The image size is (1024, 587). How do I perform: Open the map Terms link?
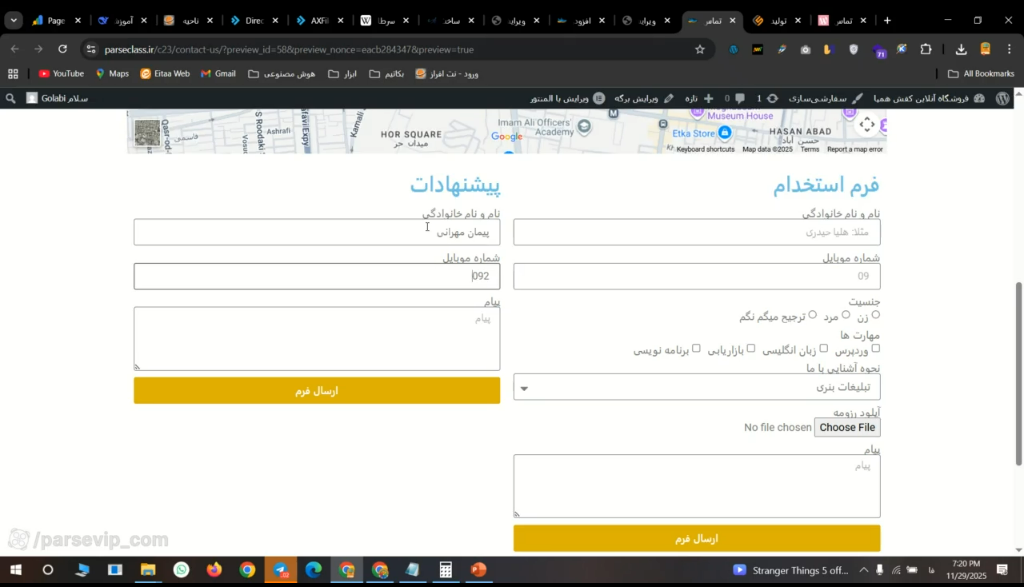pos(810,150)
